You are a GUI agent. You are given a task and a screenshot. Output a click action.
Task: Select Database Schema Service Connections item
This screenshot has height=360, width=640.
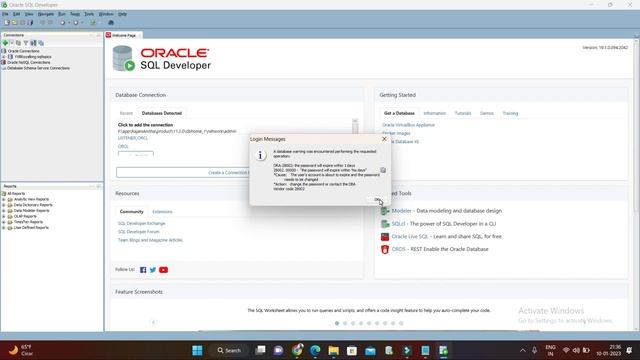click(x=38, y=68)
